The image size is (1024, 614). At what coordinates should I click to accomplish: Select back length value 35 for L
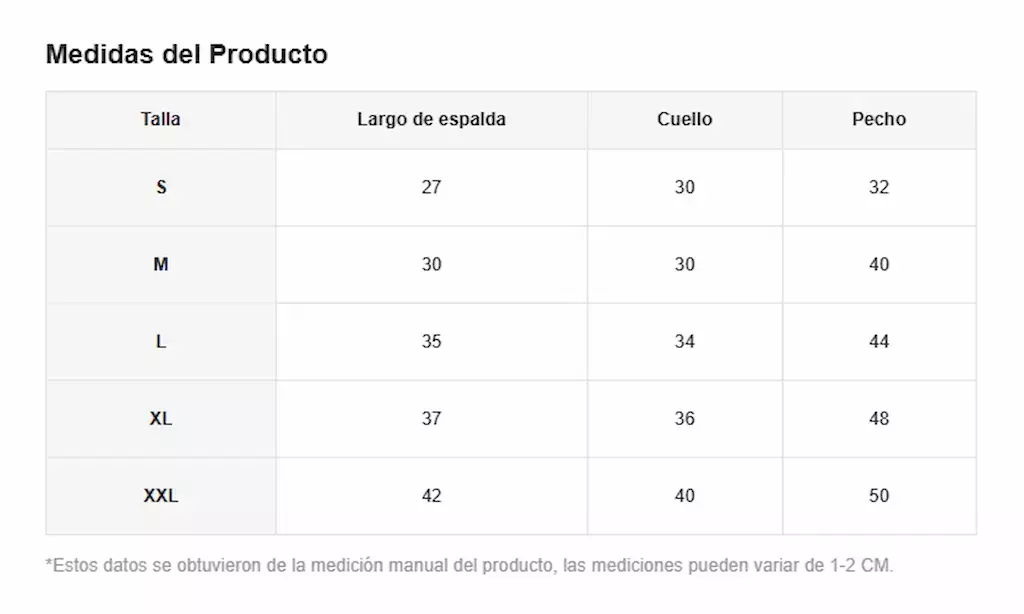(x=431, y=342)
